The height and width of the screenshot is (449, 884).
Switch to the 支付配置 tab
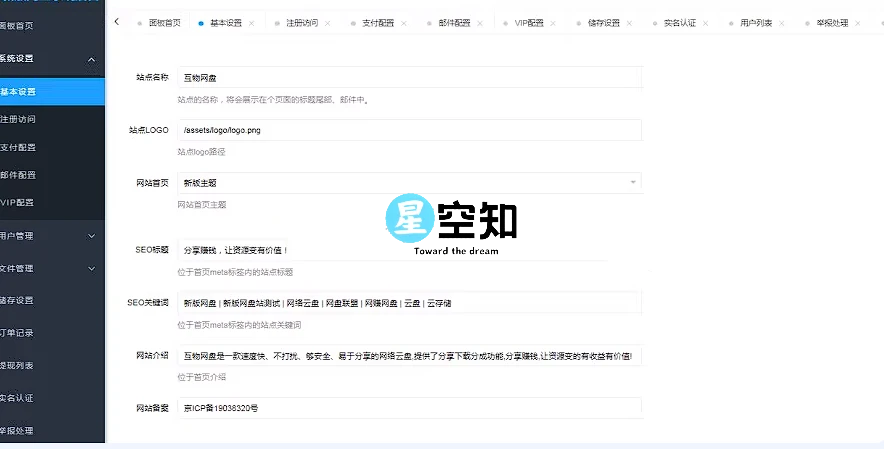(x=378, y=23)
